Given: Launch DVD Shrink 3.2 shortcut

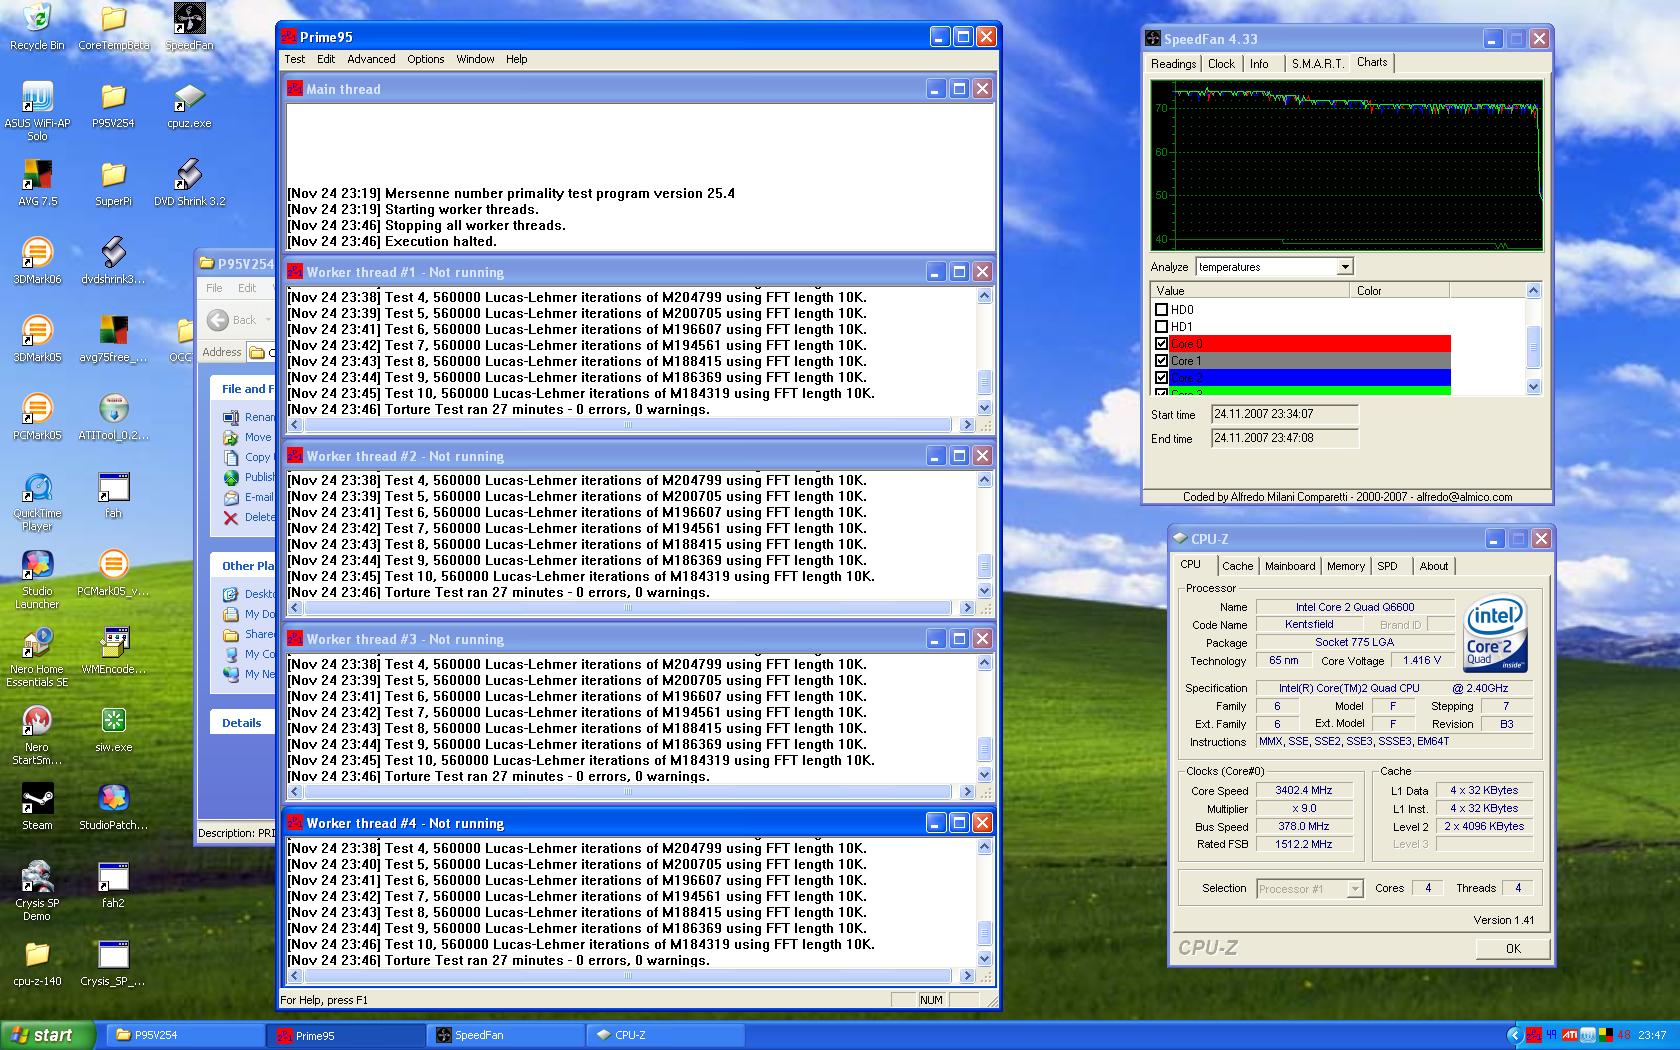Looking at the screenshot, I should tap(189, 183).
